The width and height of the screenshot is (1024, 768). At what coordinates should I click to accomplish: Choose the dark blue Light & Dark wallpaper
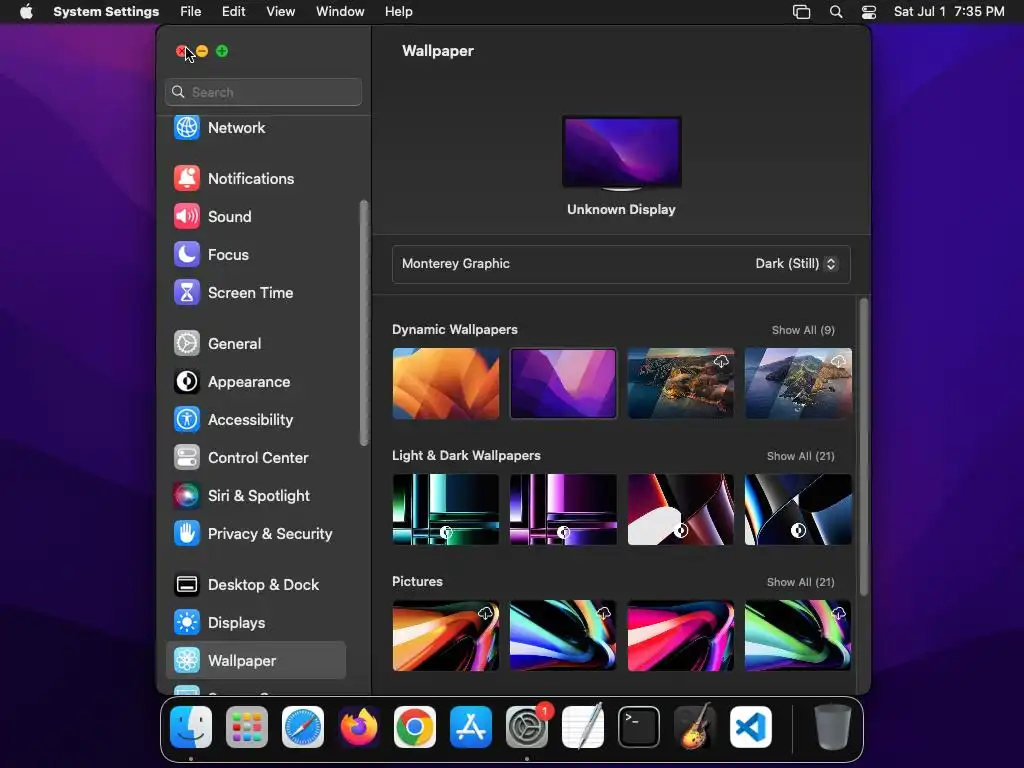(x=798, y=509)
